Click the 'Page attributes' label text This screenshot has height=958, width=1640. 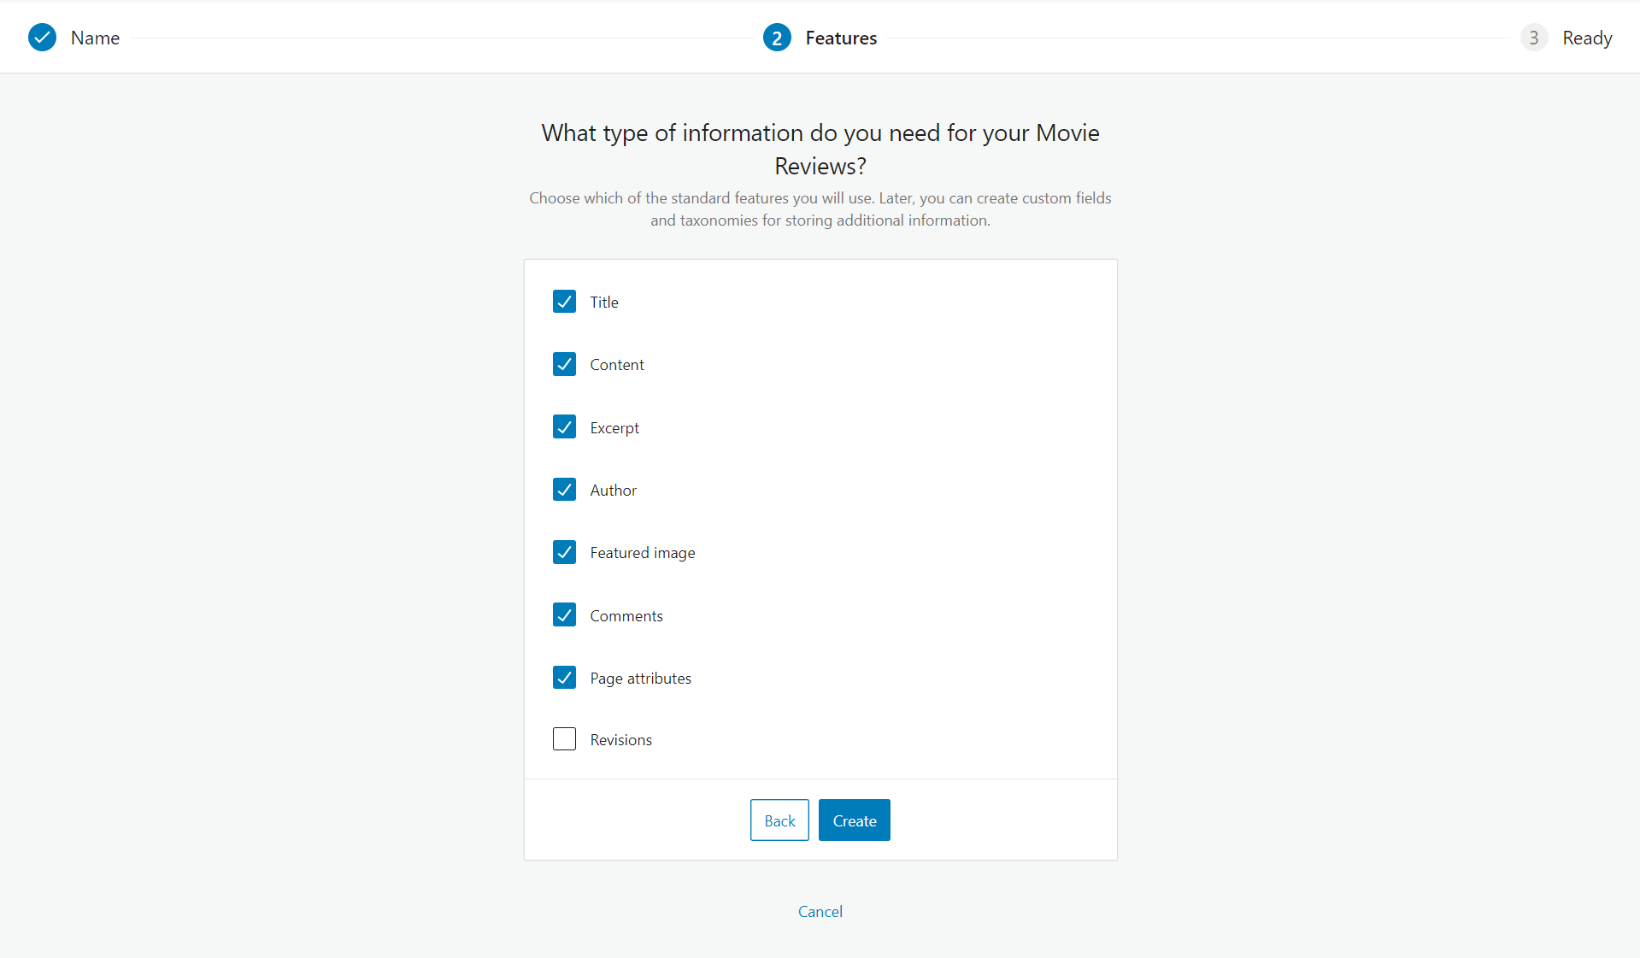pyautogui.click(x=640, y=678)
